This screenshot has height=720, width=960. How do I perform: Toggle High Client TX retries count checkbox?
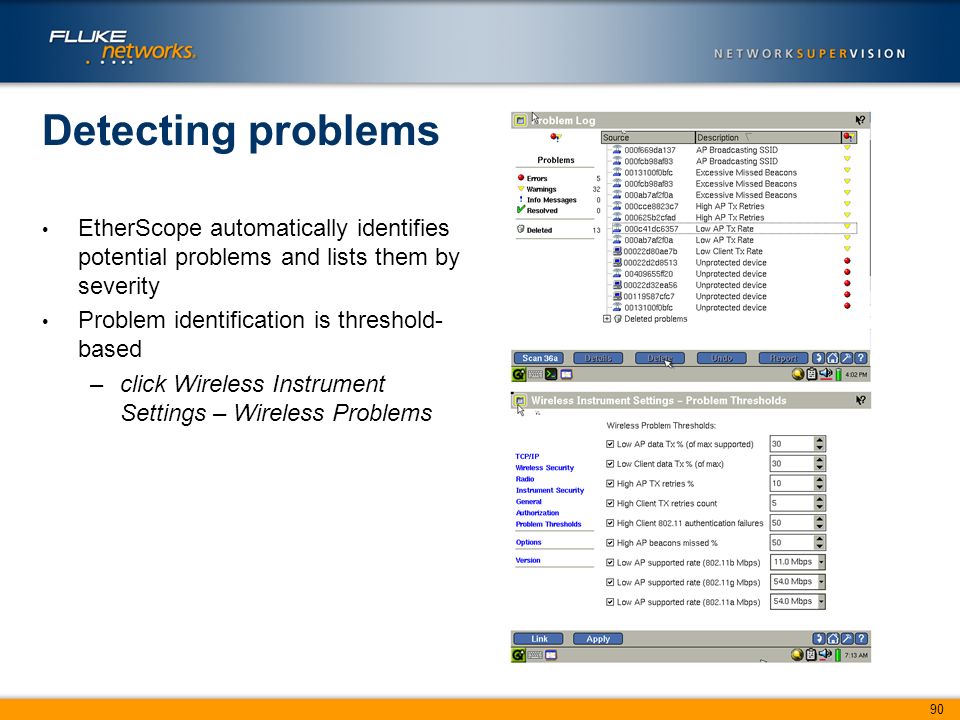(610, 503)
